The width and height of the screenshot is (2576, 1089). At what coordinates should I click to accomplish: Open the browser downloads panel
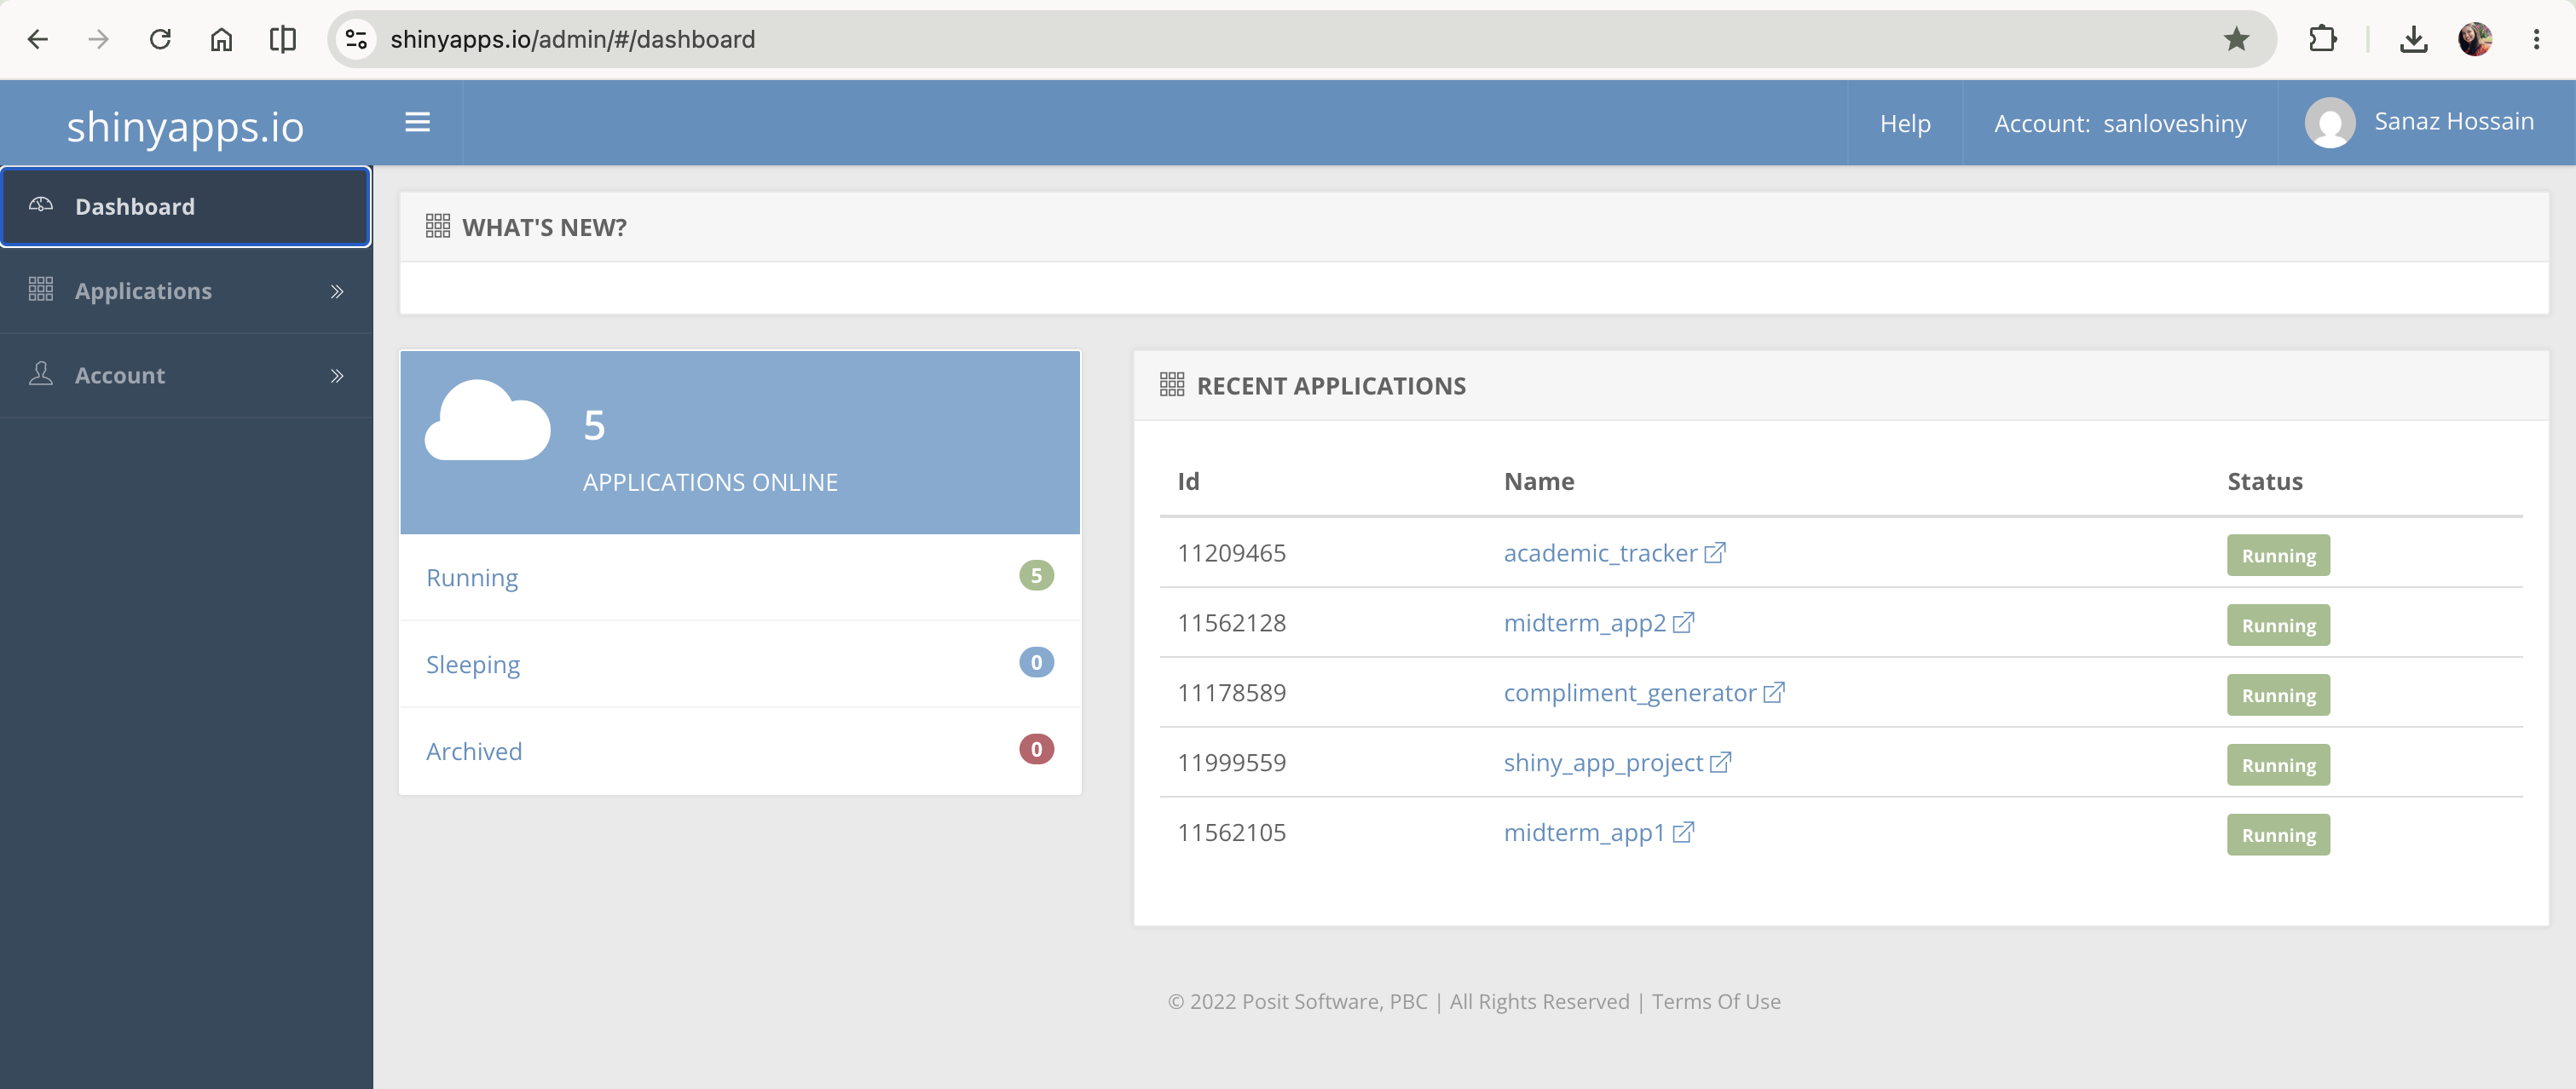click(x=2413, y=39)
